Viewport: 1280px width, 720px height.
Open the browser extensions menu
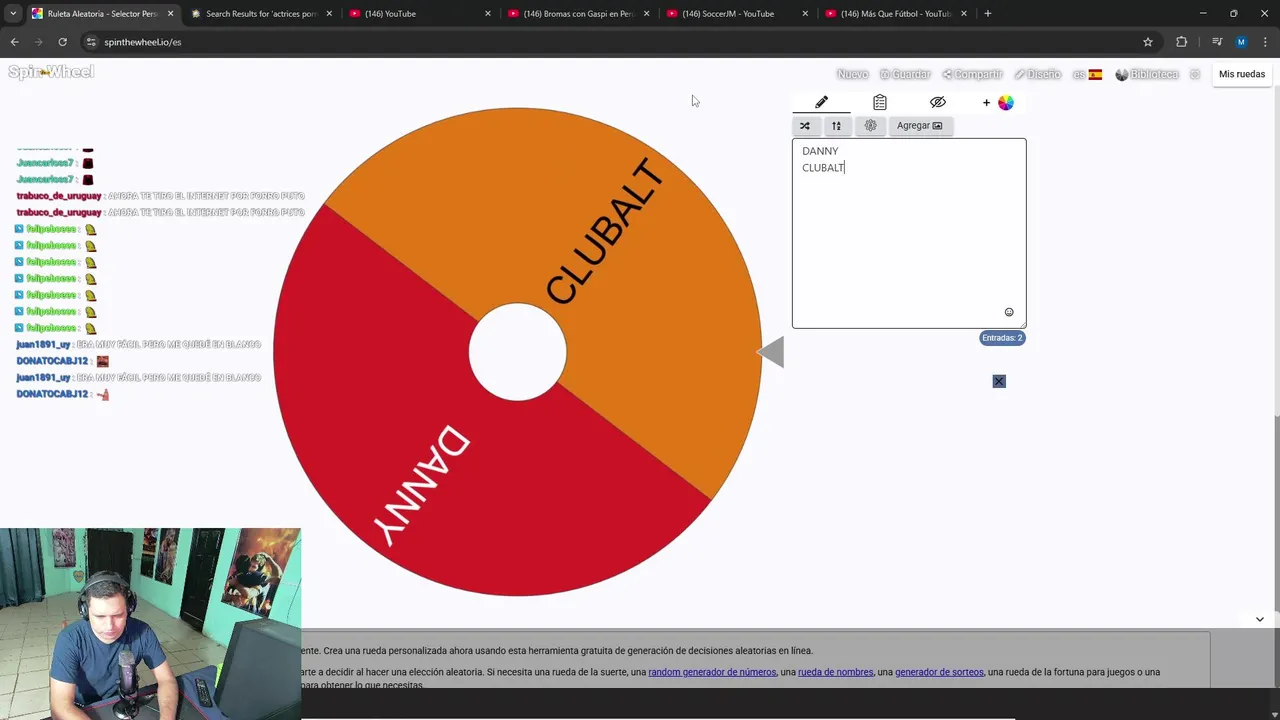(1182, 42)
